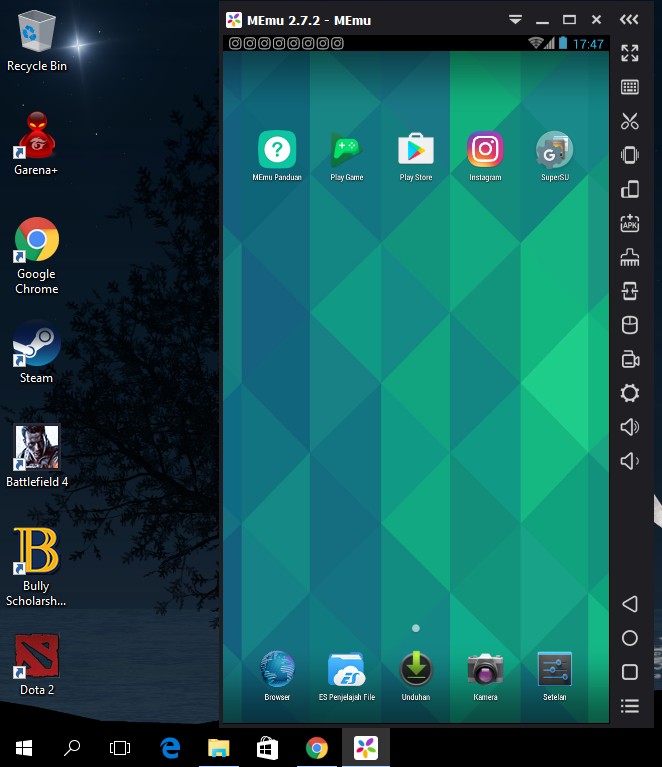This screenshot has width=662, height=767.
Task: Select Google Chrome desktop shortcut
Action: pyautogui.click(x=37, y=256)
